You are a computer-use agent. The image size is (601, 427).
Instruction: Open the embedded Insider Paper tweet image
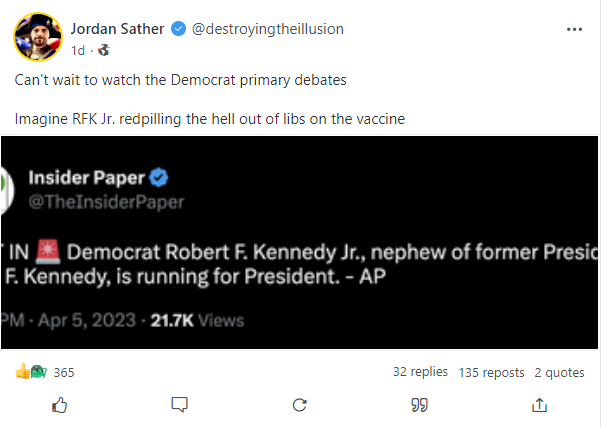pos(300,243)
